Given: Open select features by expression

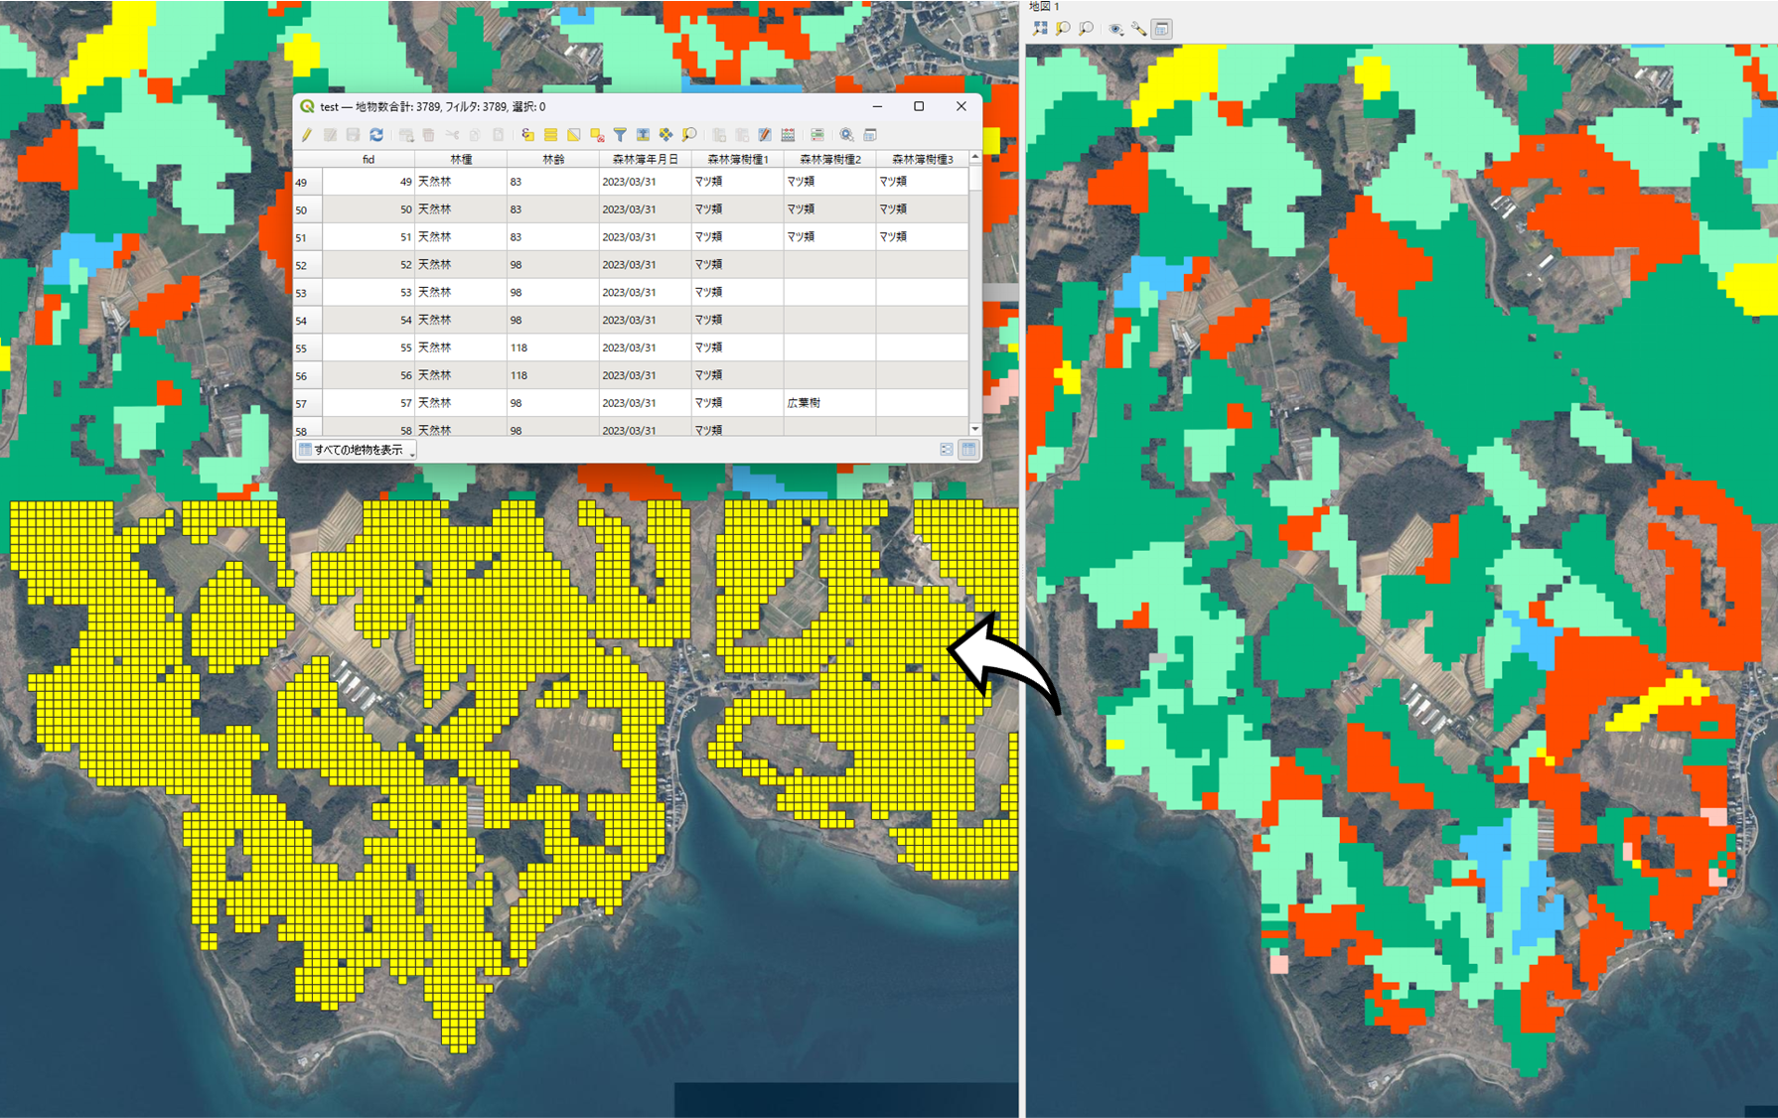Looking at the screenshot, I should [527, 135].
